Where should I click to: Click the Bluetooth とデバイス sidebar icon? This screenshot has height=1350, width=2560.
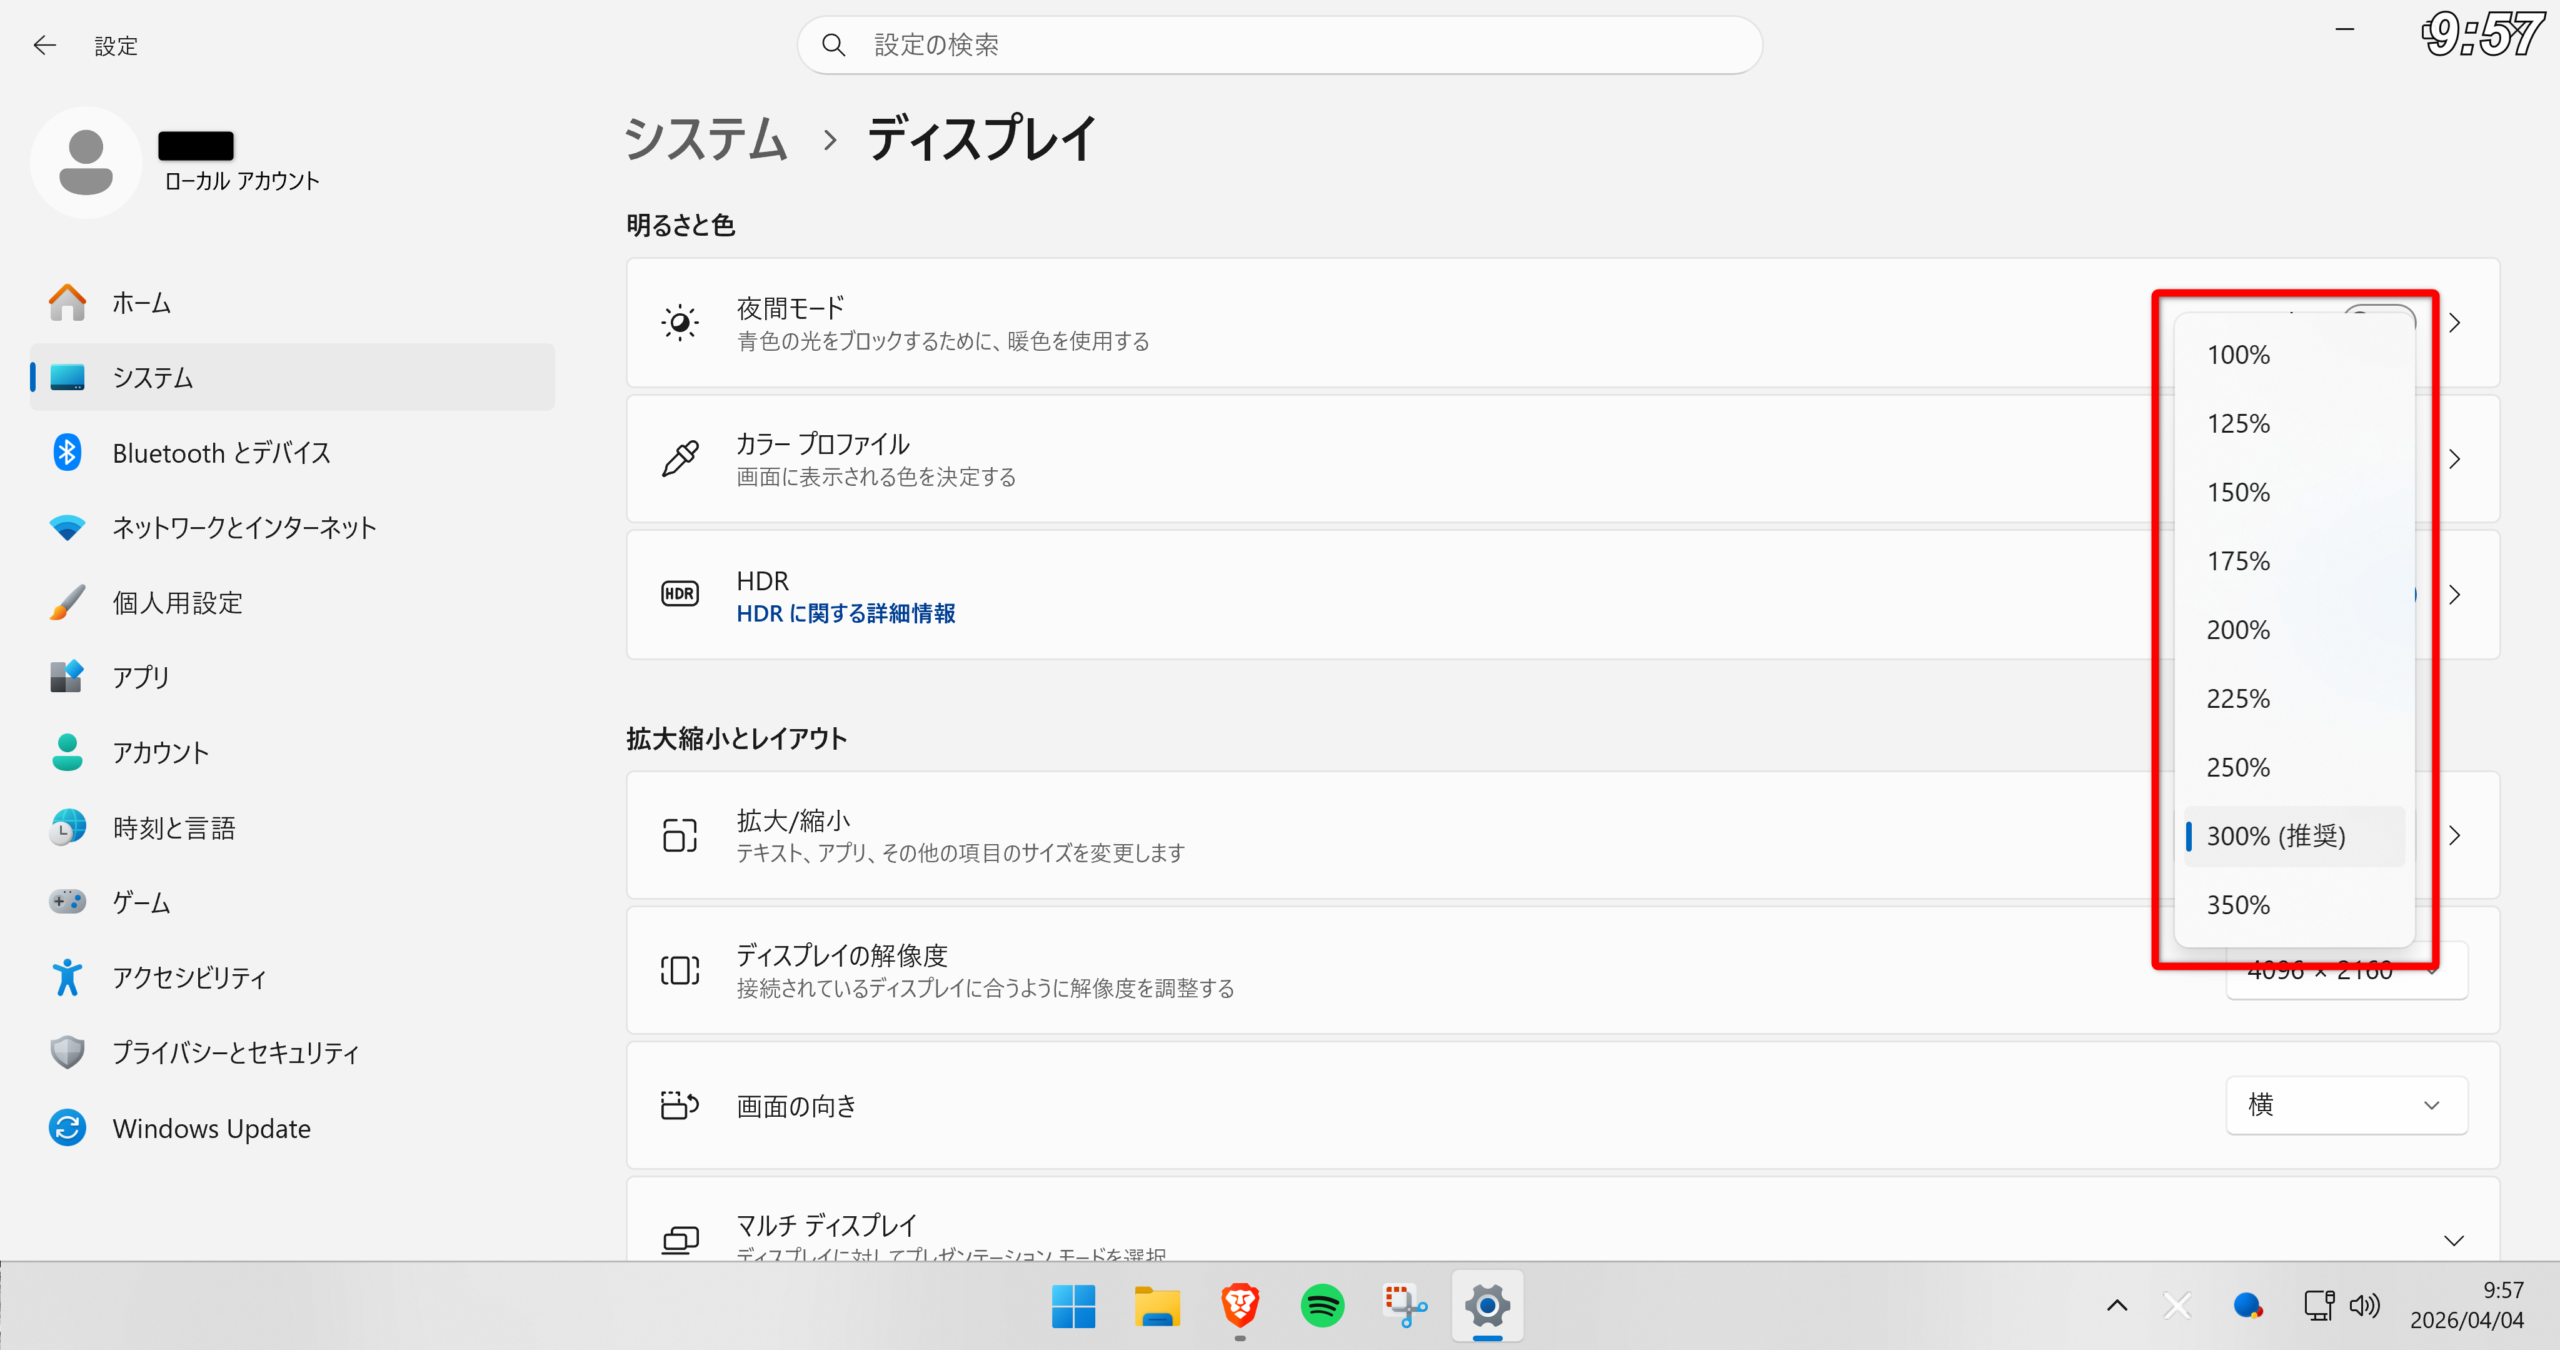coord(67,453)
